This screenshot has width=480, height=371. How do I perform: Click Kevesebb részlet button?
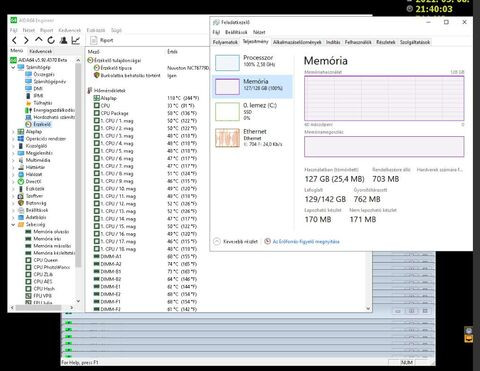pos(236,241)
